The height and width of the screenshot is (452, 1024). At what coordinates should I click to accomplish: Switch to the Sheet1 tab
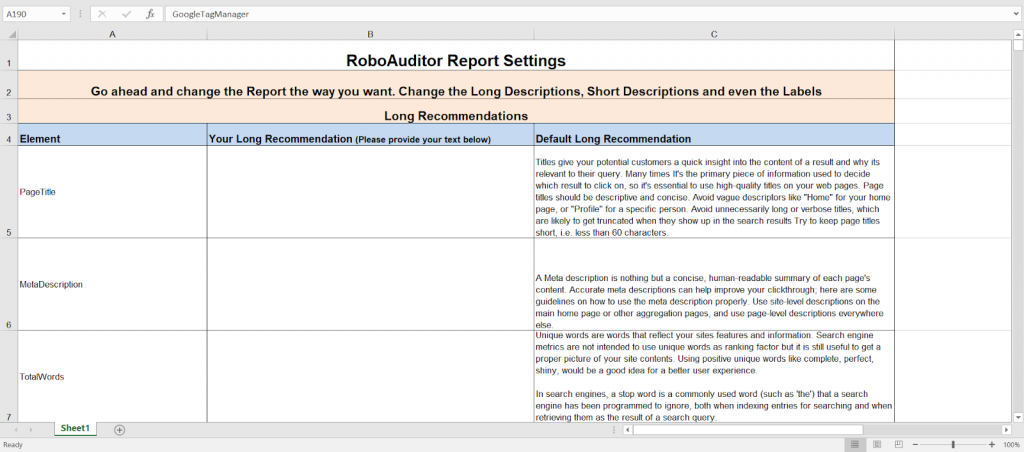75,428
